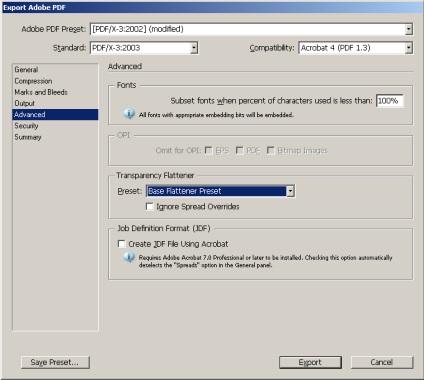Select the Advanced panel
The width and height of the screenshot is (424, 380).
point(55,114)
